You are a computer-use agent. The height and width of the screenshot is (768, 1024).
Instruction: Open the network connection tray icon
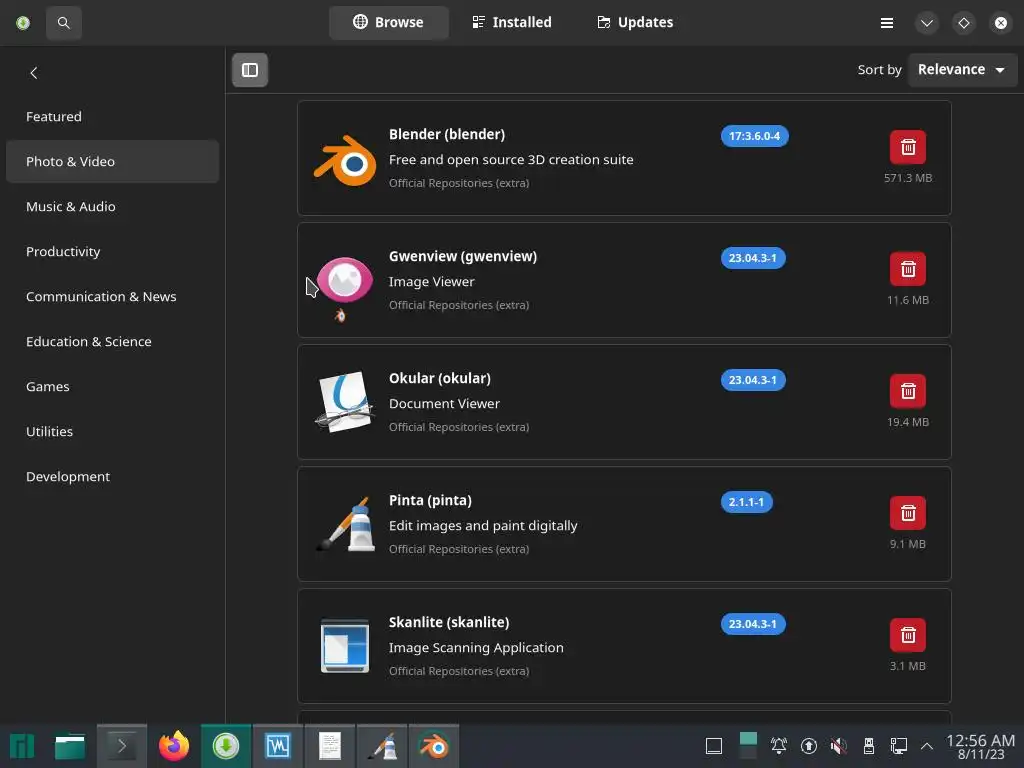point(899,746)
